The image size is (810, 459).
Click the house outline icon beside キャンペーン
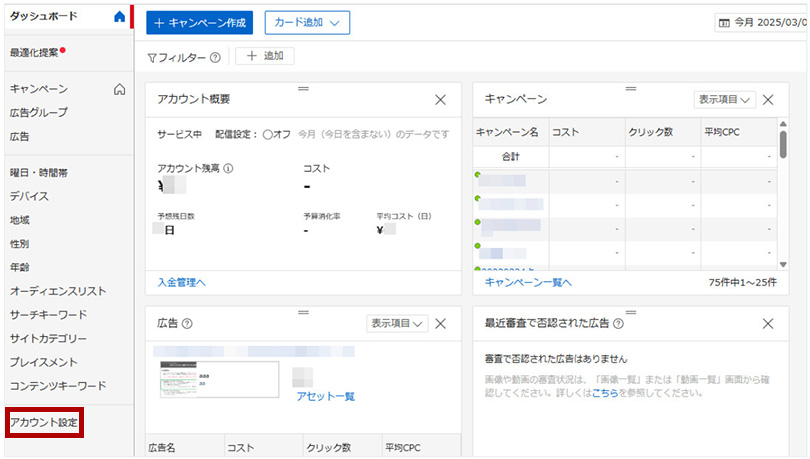pyautogui.click(x=119, y=89)
